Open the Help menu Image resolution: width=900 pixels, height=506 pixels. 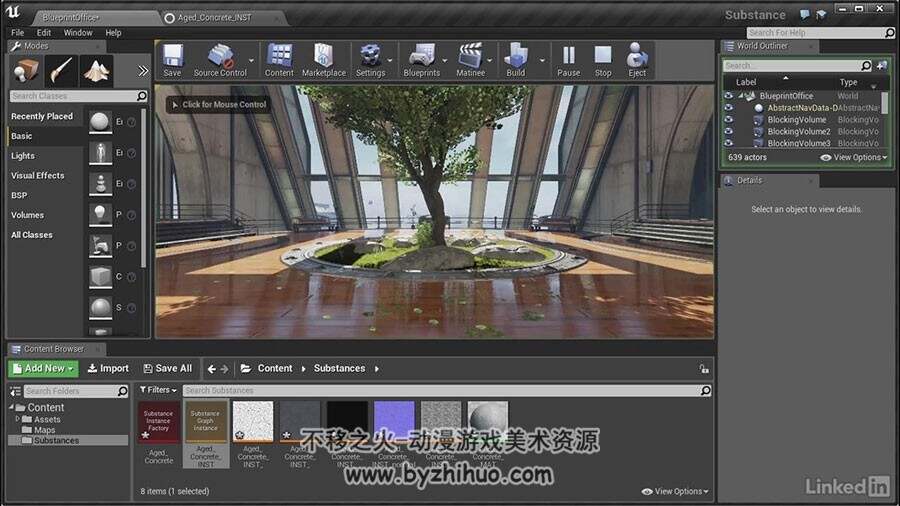(x=113, y=33)
